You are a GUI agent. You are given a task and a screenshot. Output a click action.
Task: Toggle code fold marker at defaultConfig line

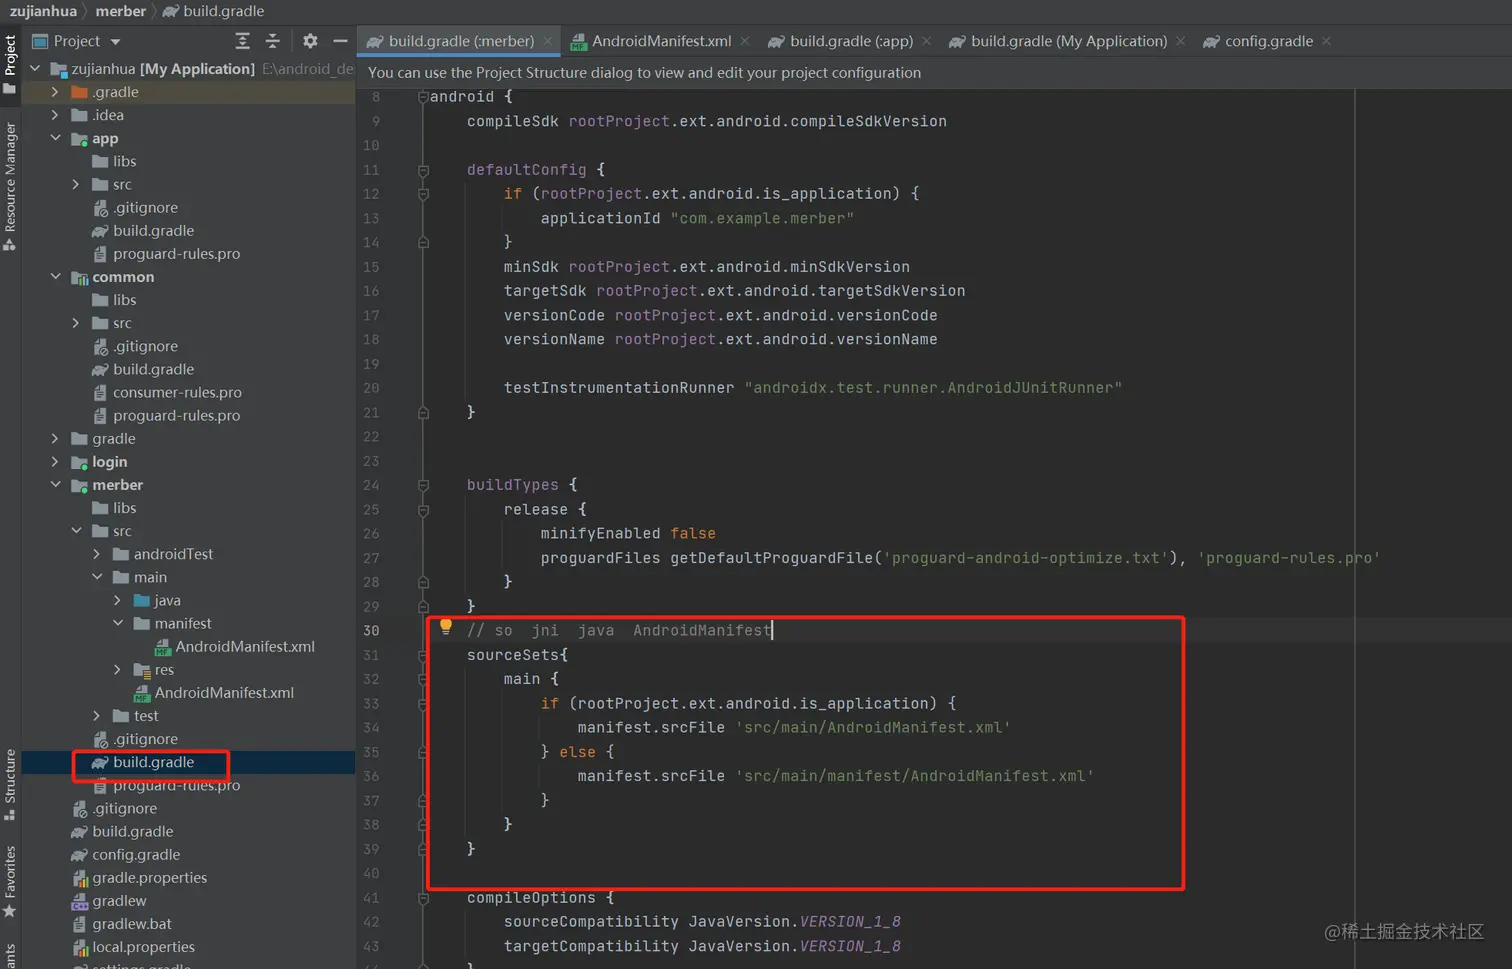point(423,170)
